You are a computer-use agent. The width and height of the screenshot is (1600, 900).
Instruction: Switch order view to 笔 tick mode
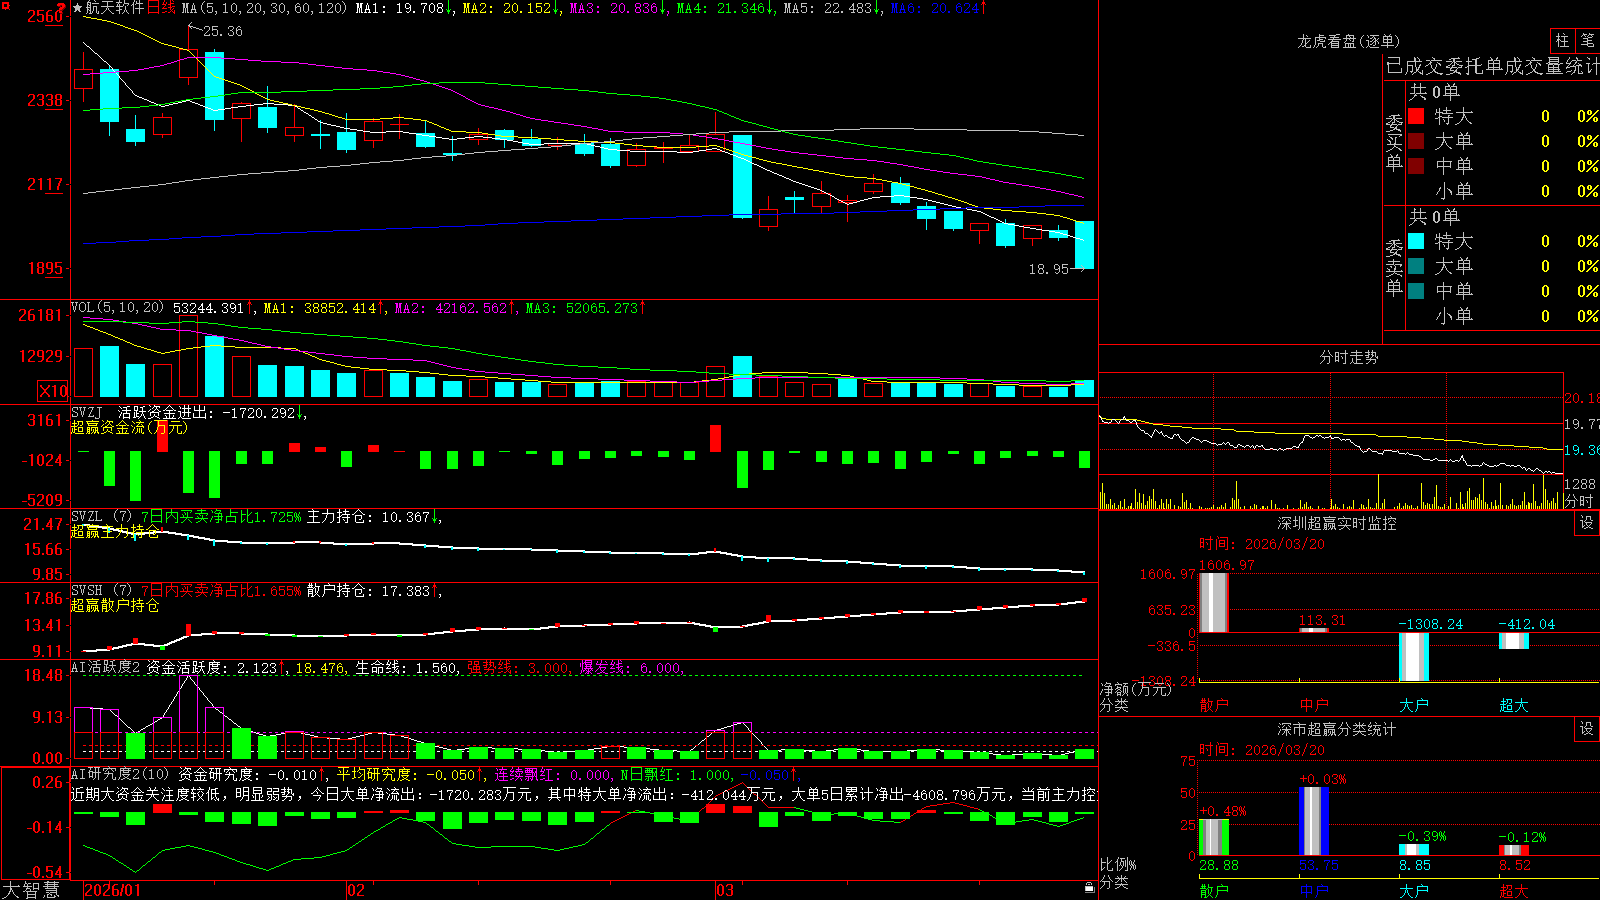1587,41
